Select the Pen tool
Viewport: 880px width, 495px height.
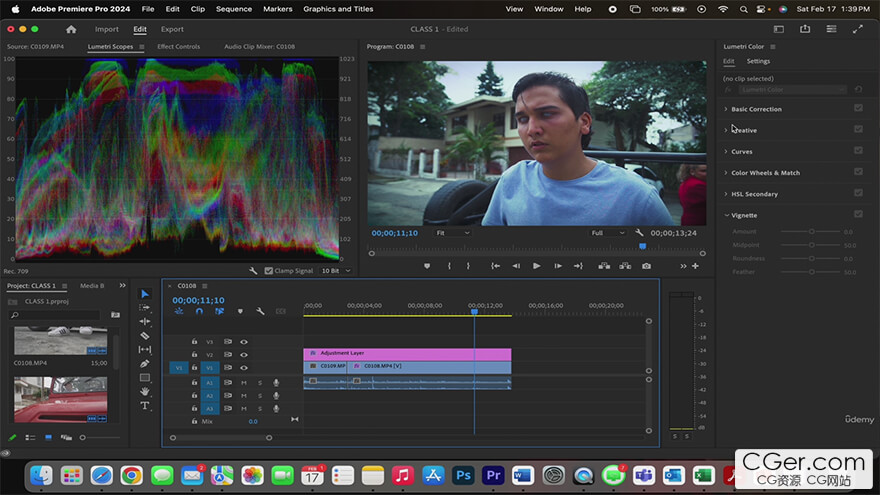click(x=145, y=363)
